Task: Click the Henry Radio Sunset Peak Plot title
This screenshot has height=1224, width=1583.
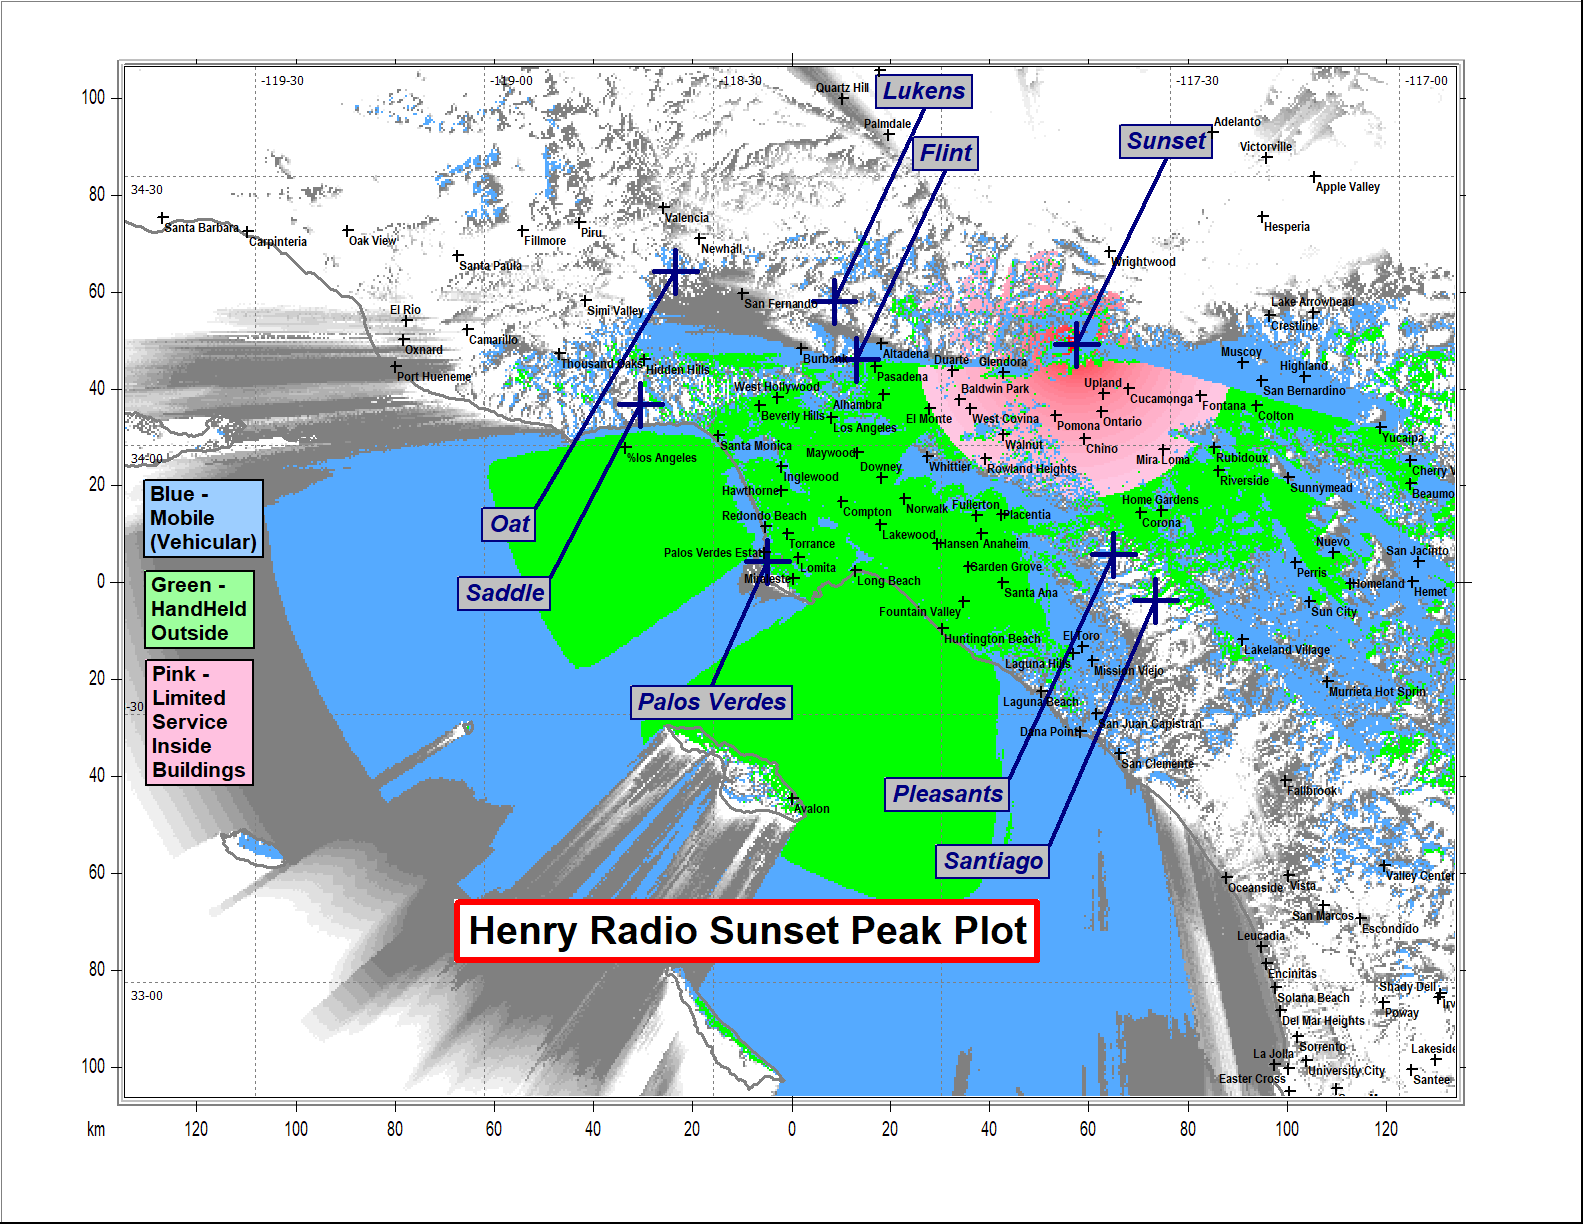Action: [x=747, y=931]
